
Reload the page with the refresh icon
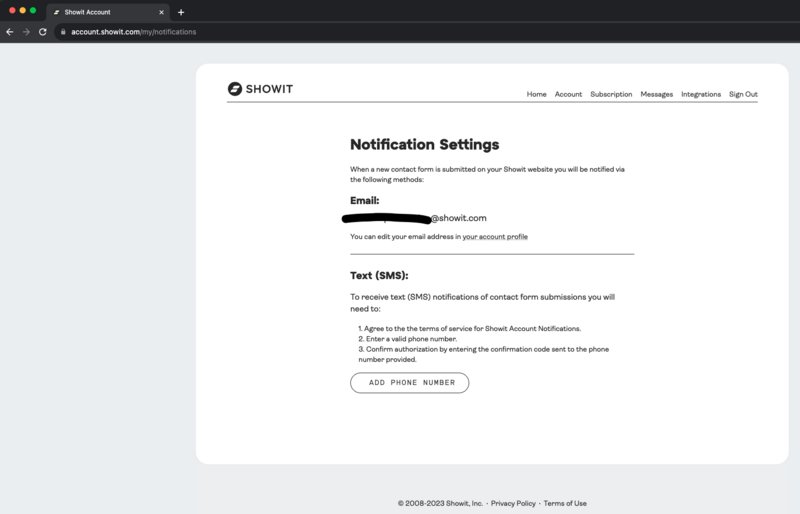[43, 32]
